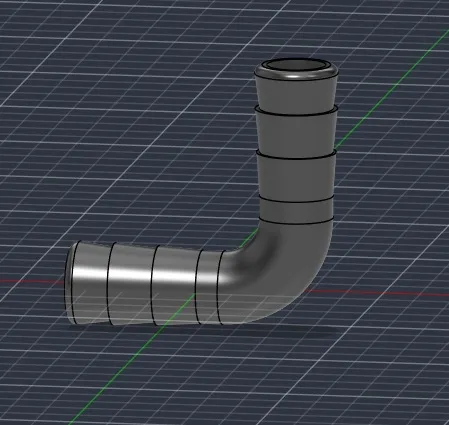
Task: Select the rounded top rim of the vertical pipe
Action: point(296,76)
